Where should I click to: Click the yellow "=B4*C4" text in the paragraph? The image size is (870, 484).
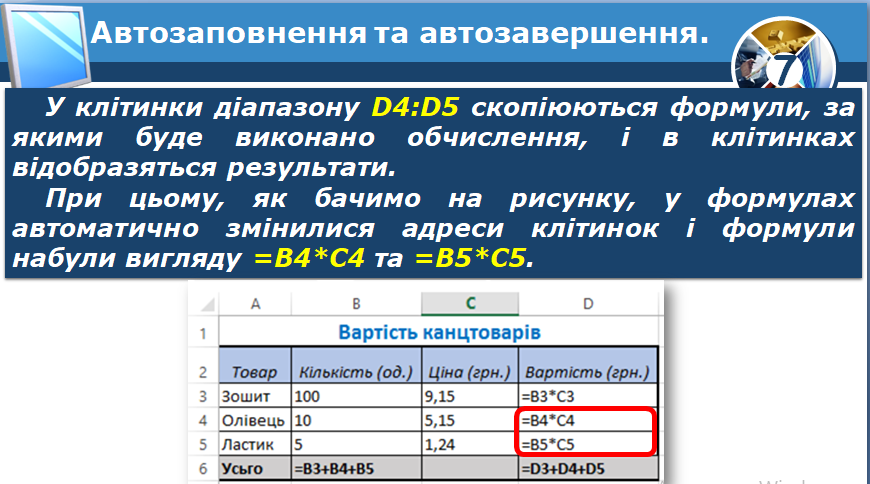pyautogui.click(x=309, y=258)
